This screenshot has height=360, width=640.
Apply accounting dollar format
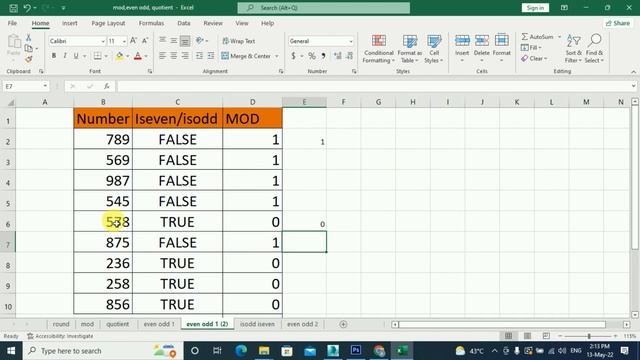coord(293,56)
